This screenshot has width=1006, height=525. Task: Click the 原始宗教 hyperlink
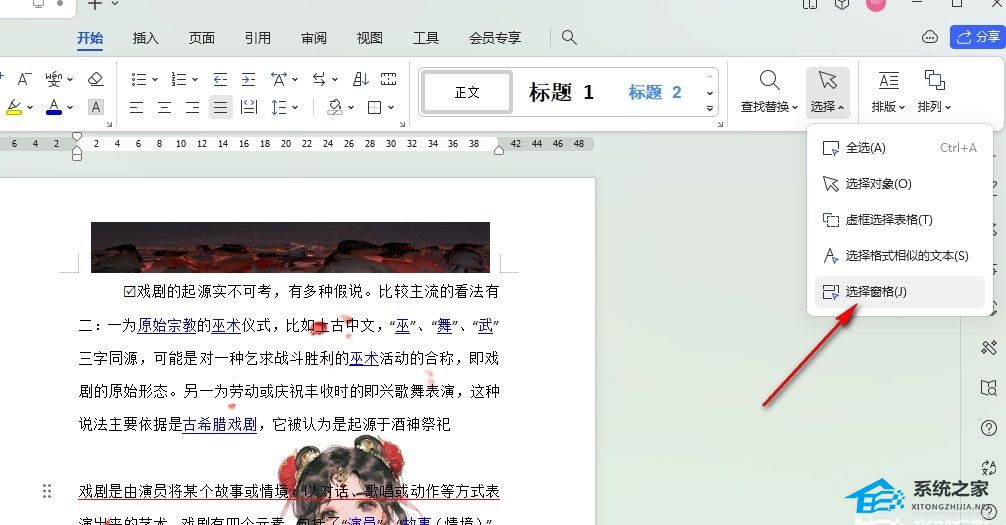click(167, 325)
